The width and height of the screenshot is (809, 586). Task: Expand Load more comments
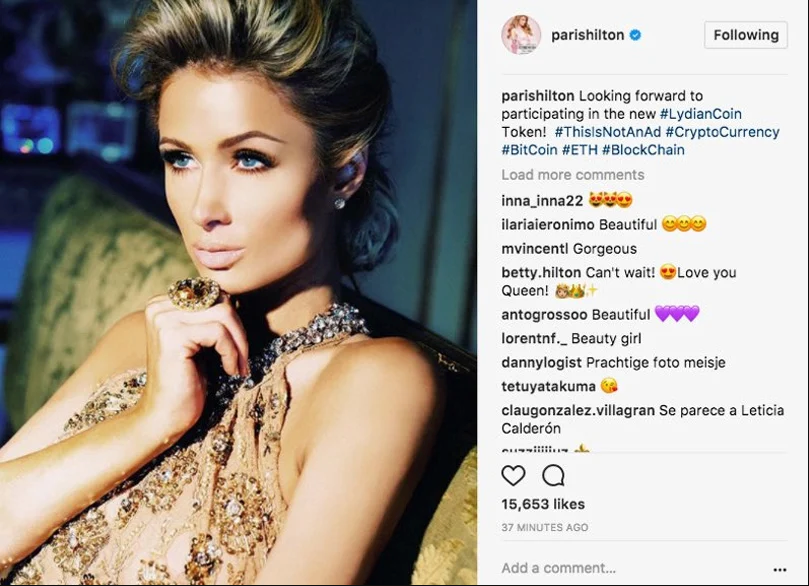pyautogui.click(x=573, y=175)
